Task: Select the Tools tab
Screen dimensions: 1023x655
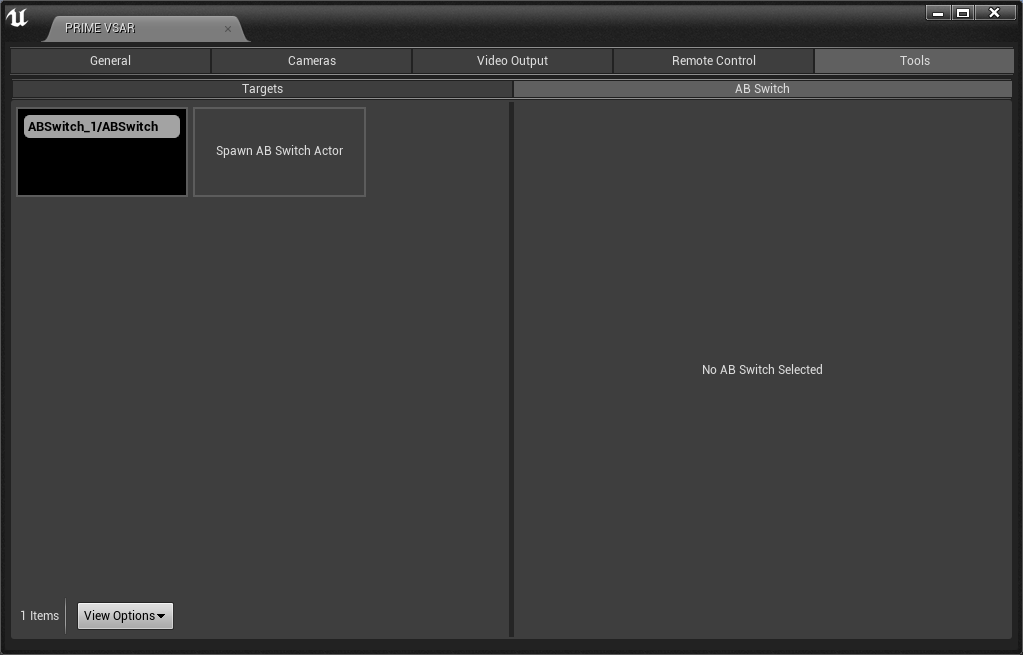Action: click(x=914, y=61)
